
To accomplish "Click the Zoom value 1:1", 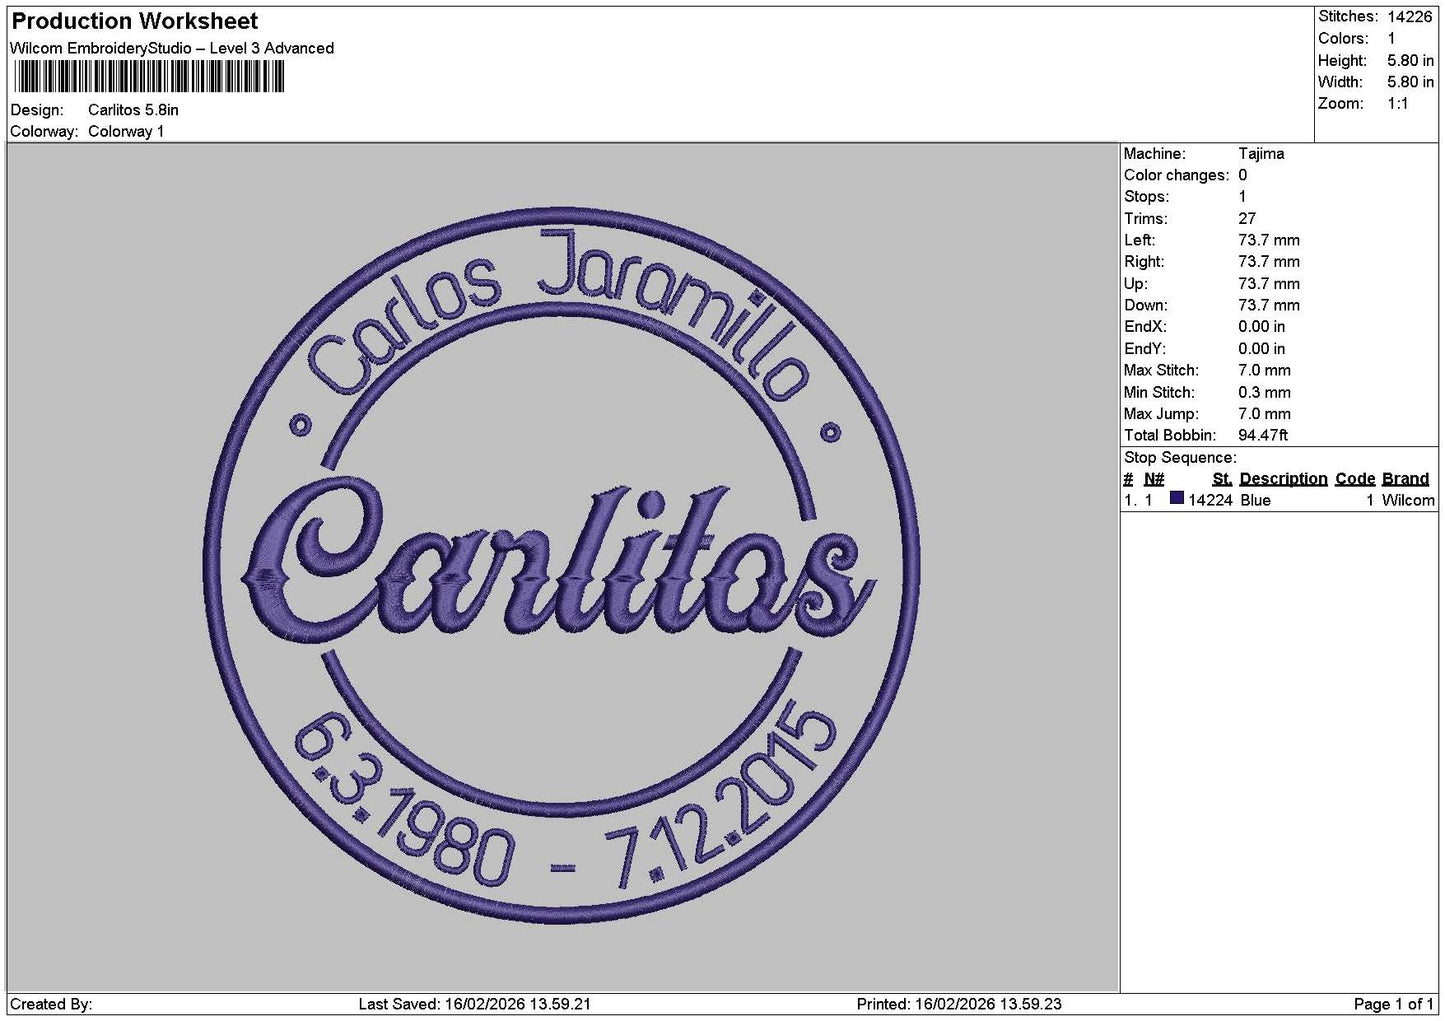I will (1398, 104).
